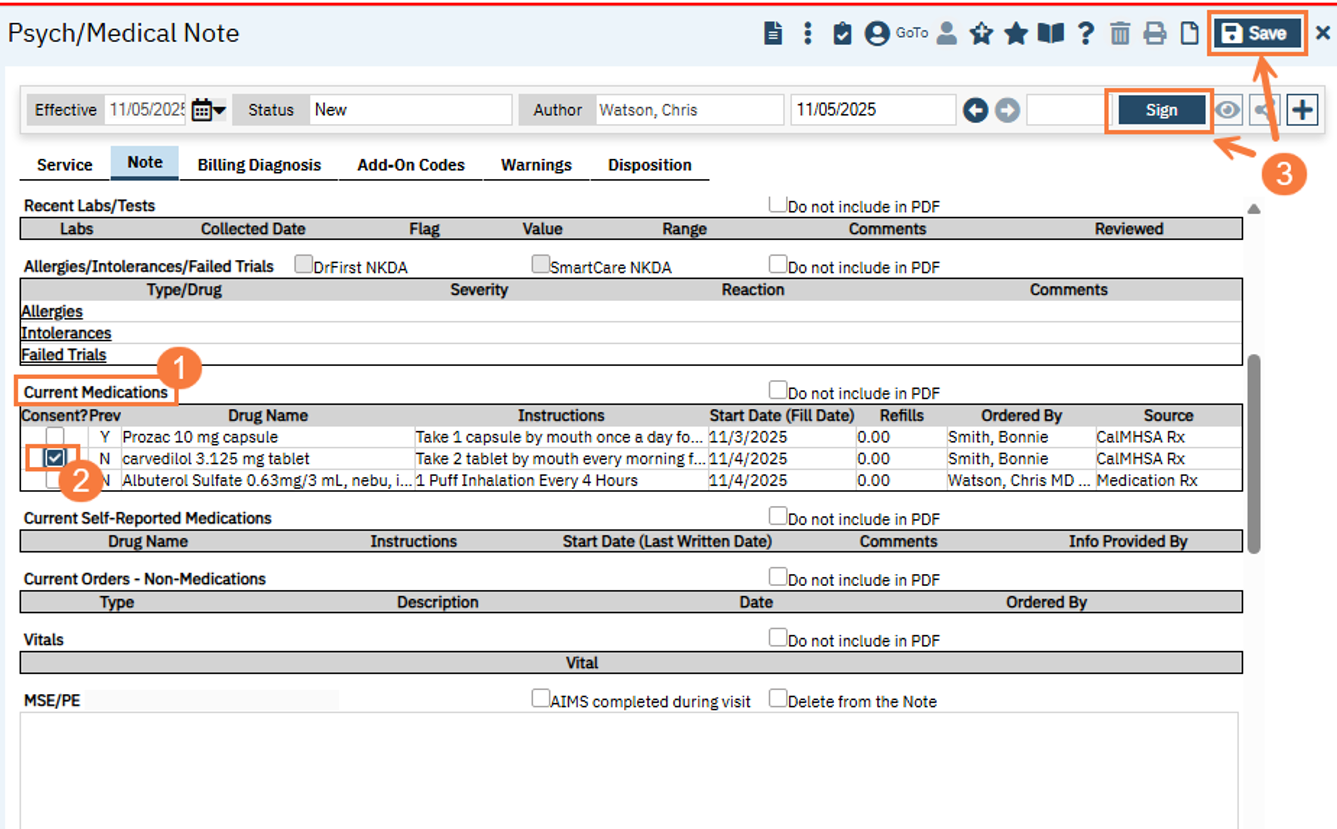Open the clipboard checklist icon
Viewport: 1337px width, 829px height.
[842, 34]
